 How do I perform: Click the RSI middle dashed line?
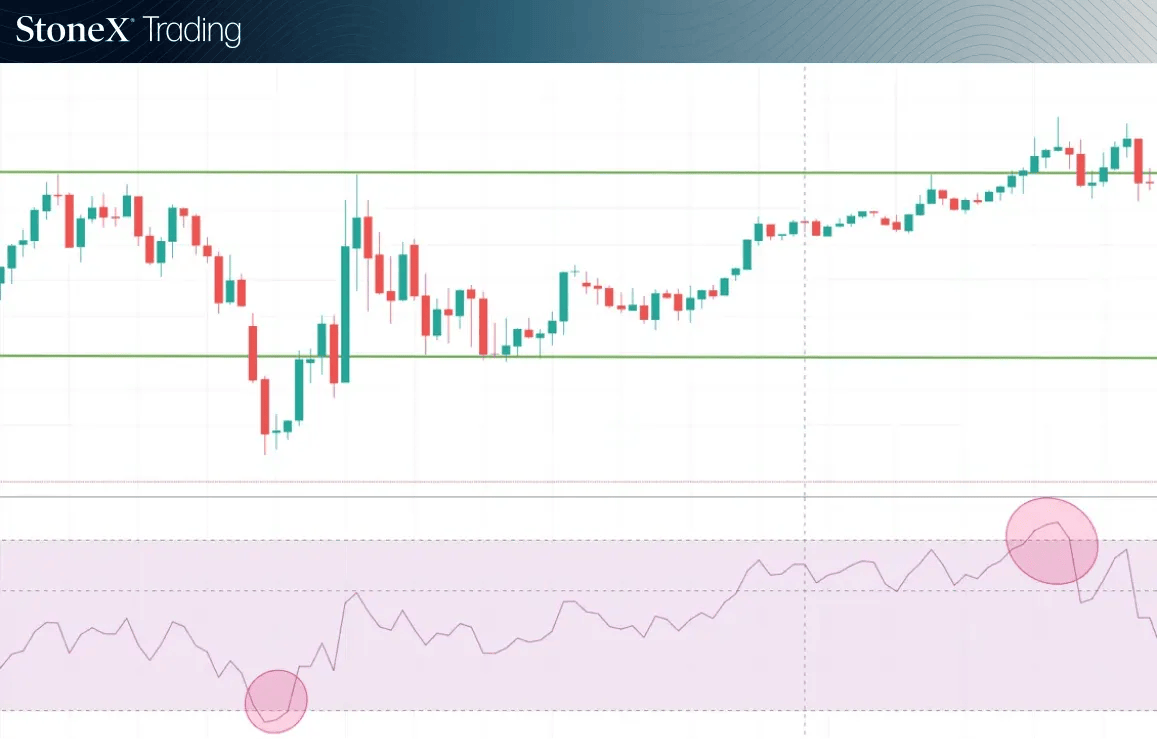click(x=578, y=591)
